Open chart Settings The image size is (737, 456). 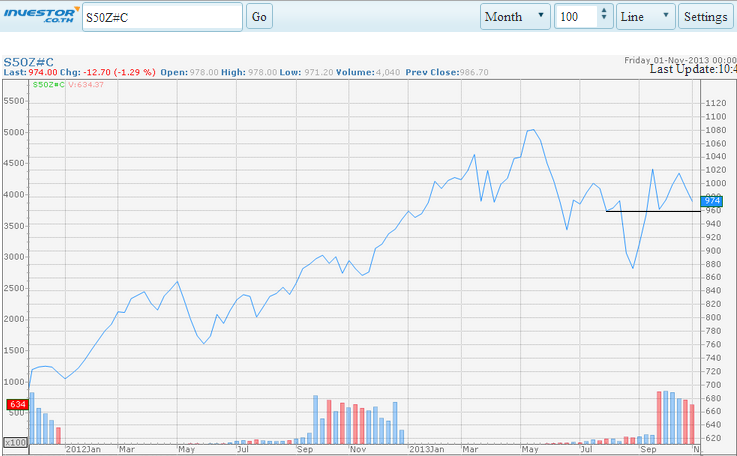pos(705,17)
